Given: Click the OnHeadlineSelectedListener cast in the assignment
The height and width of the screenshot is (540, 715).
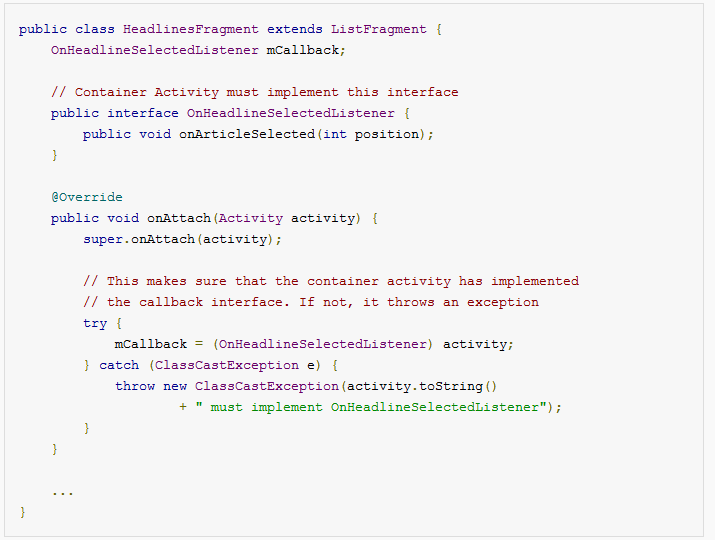Looking at the screenshot, I should pyautogui.click(x=323, y=344).
